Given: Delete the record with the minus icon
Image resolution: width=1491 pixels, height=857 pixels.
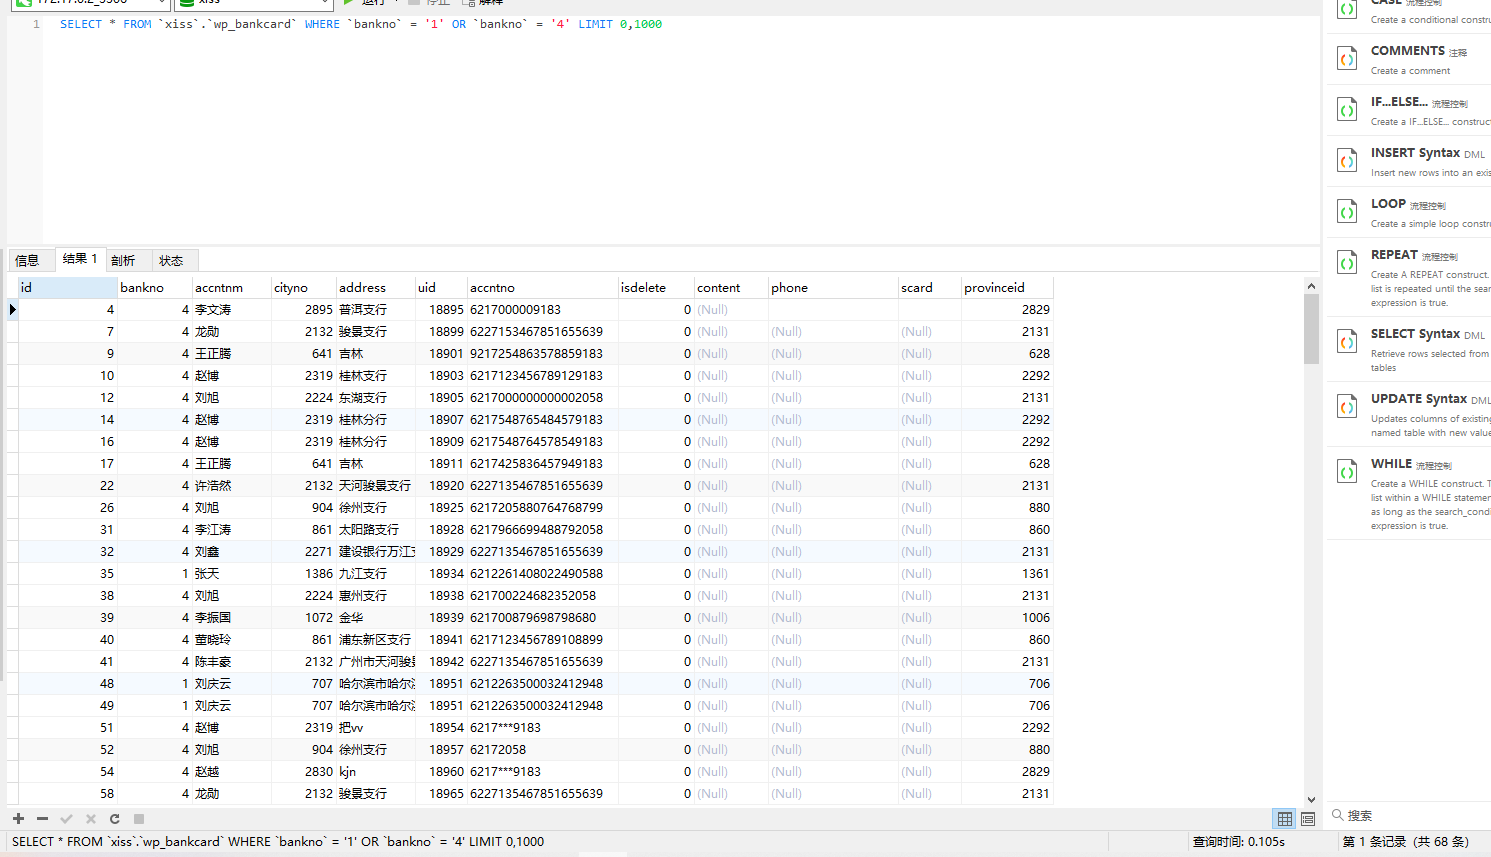Looking at the screenshot, I should (x=42, y=818).
